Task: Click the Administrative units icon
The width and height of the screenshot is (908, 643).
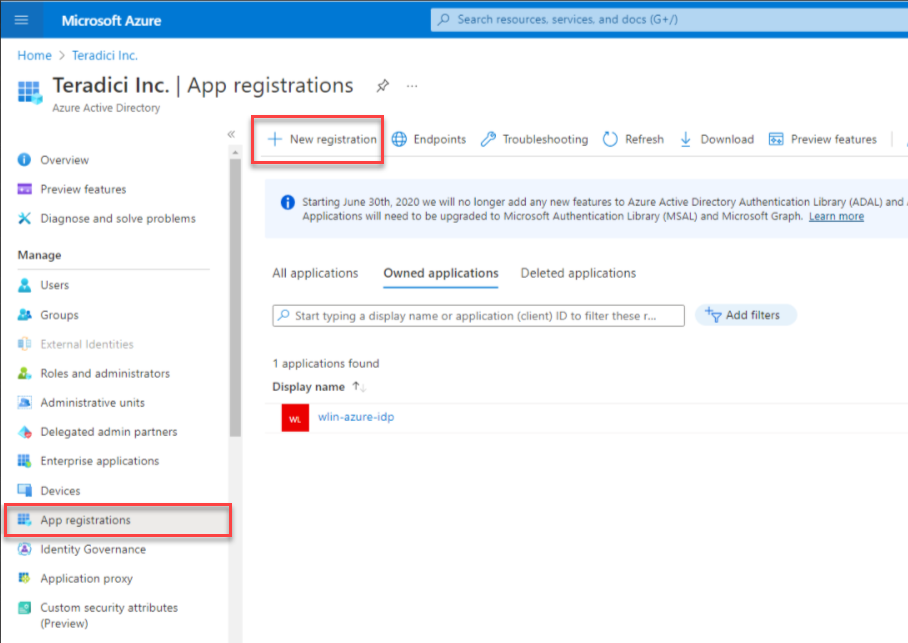Action: click(x=24, y=403)
